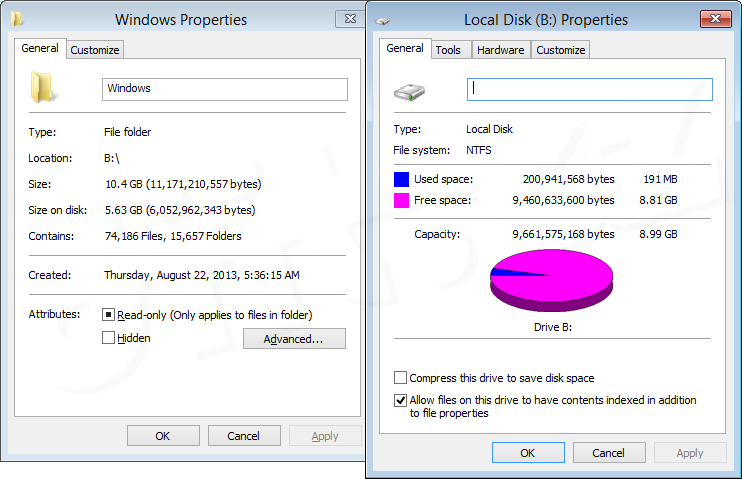Image resolution: width=742 pixels, height=479 pixels.
Task: Click the magenta Free space color box
Action: pos(401,200)
